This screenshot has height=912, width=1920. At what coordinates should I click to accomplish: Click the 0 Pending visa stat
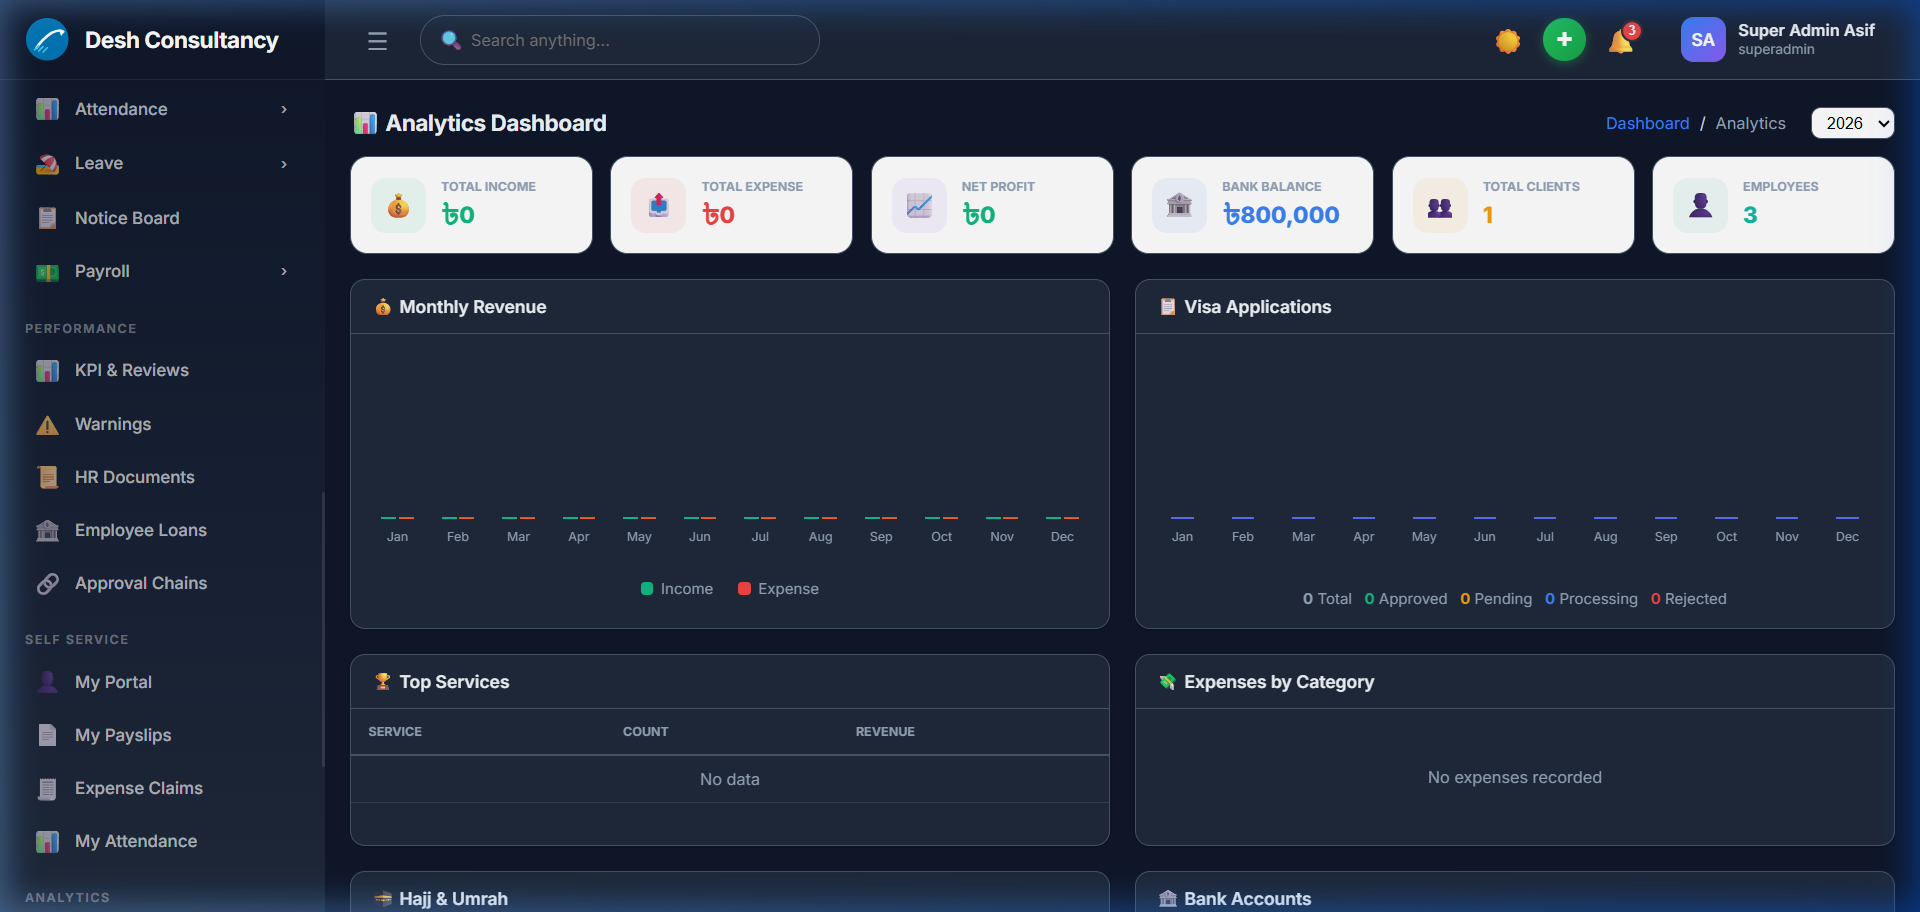point(1496,599)
